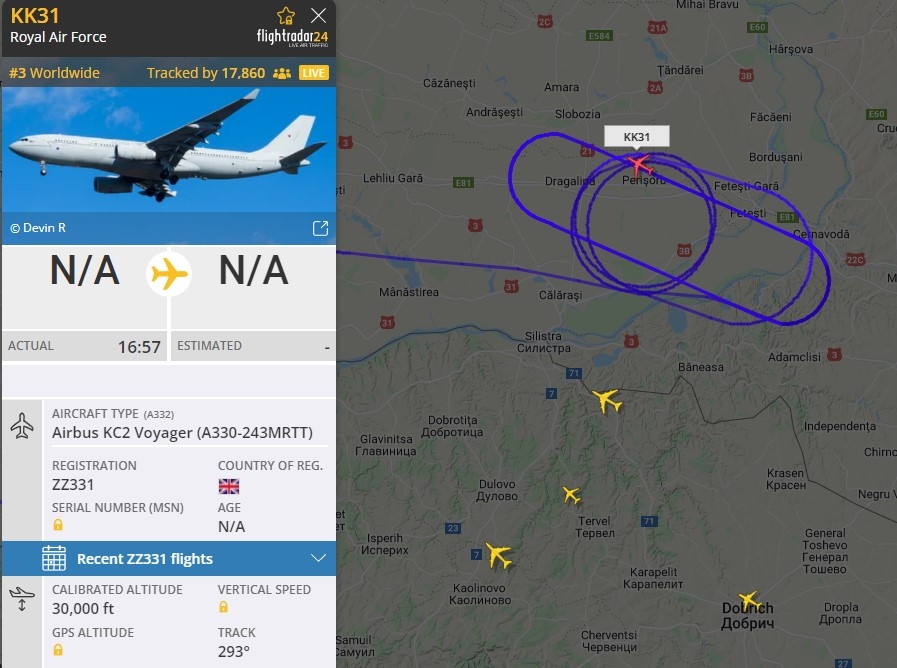Viewport: 897px width, 668px height.
Task: Click the yellow route airplane icon between N/A
Action: tap(169, 273)
